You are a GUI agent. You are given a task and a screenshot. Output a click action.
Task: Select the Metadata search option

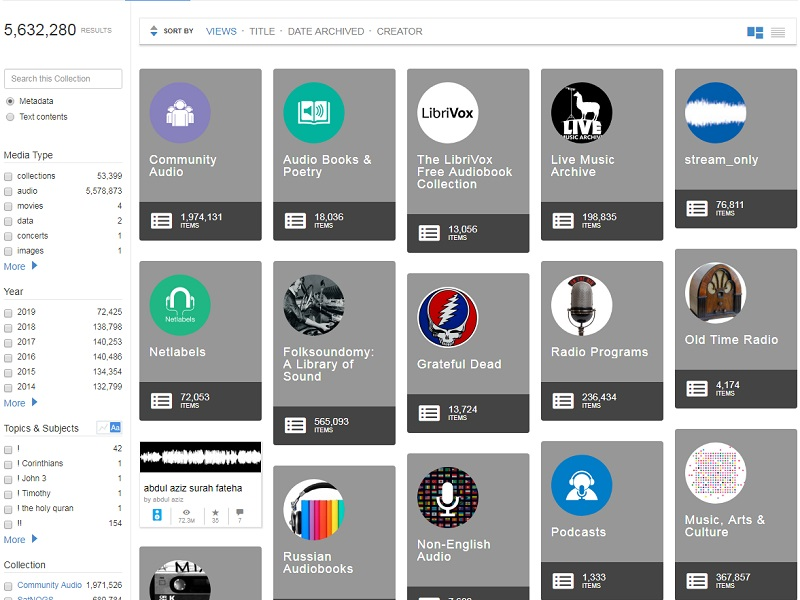pos(10,102)
